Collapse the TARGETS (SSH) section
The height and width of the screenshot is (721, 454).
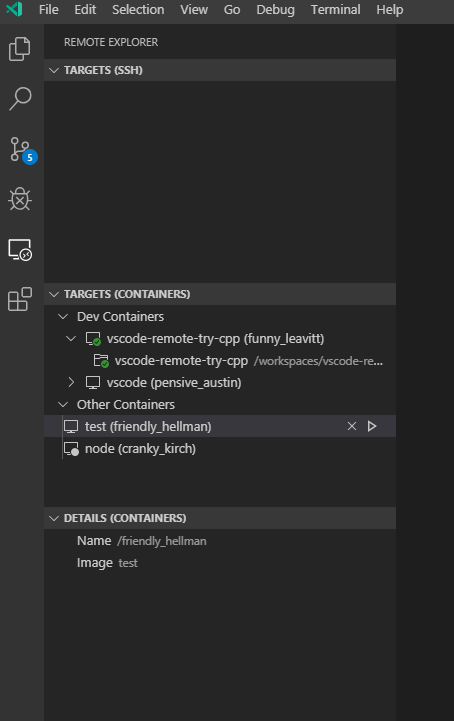54,70
